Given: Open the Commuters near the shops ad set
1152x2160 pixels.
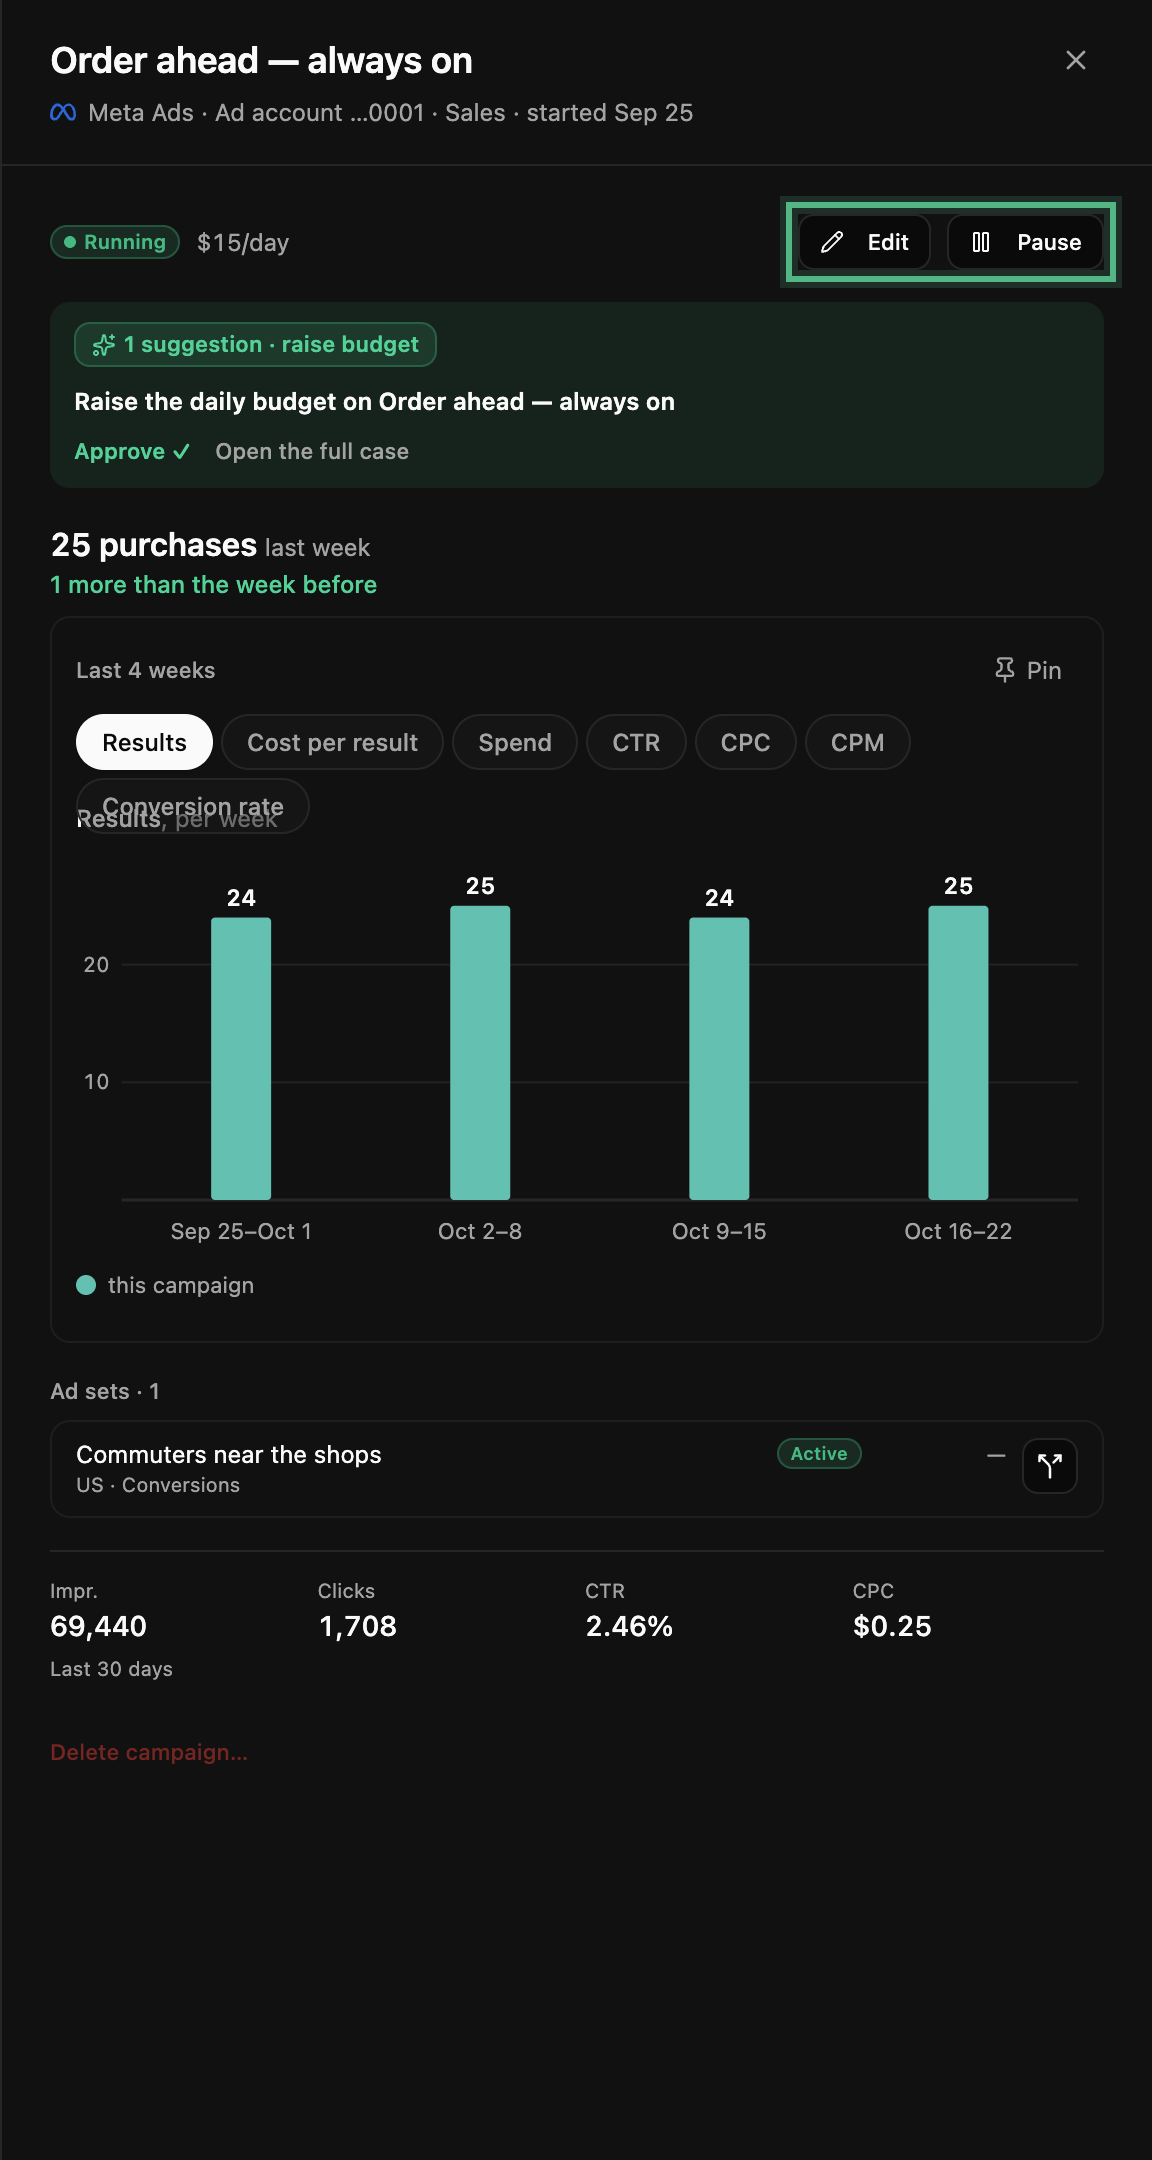Looking at the screenshot, I should coord(577,1468).
